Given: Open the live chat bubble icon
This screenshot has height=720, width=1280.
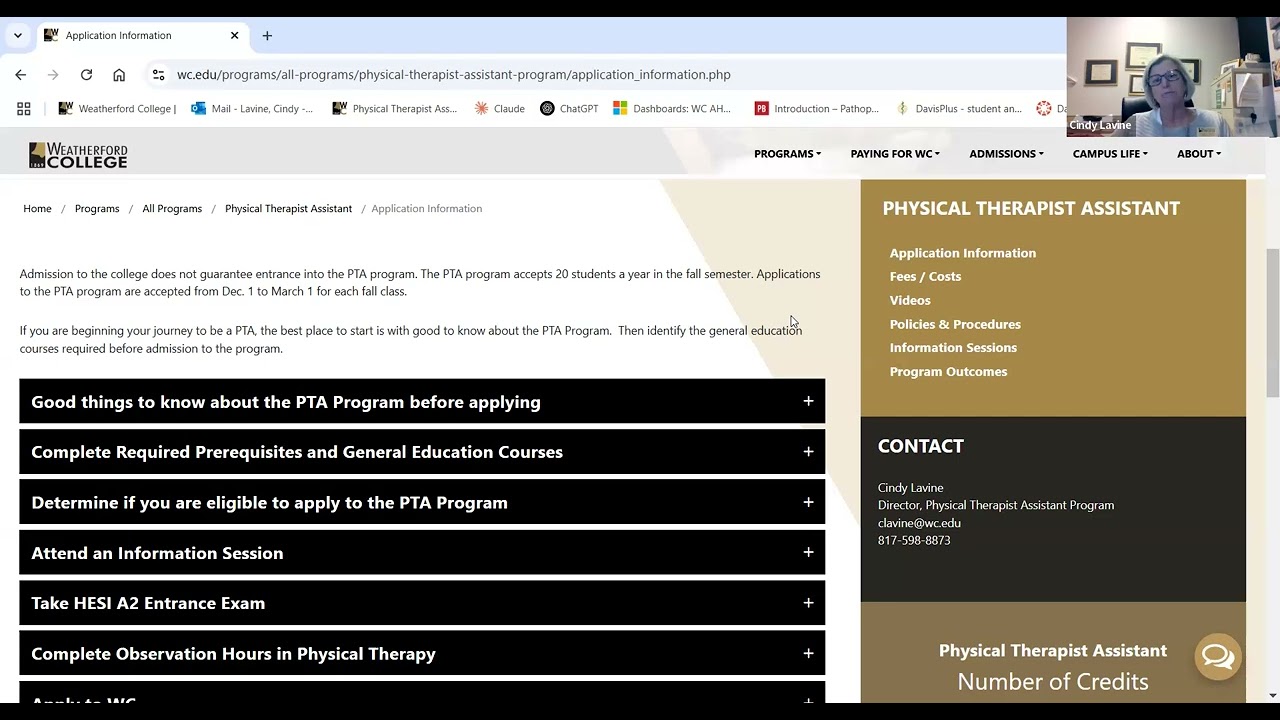Looking at the screenshot, I should click(x=1218, y=657).
